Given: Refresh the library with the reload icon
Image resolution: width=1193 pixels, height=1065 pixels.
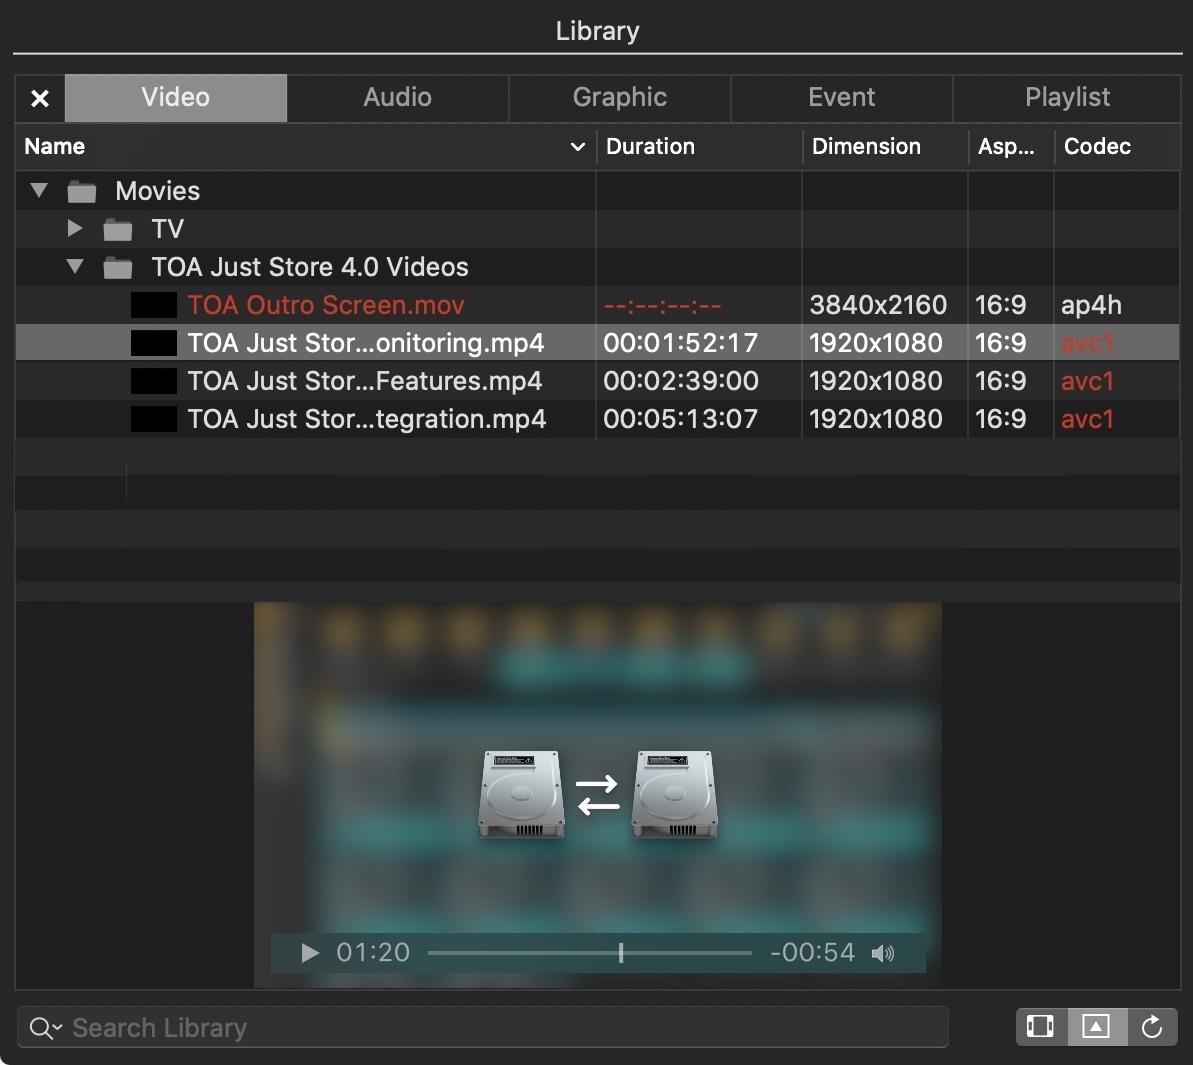Looking at the screenshot, I should (1152, 1027).
